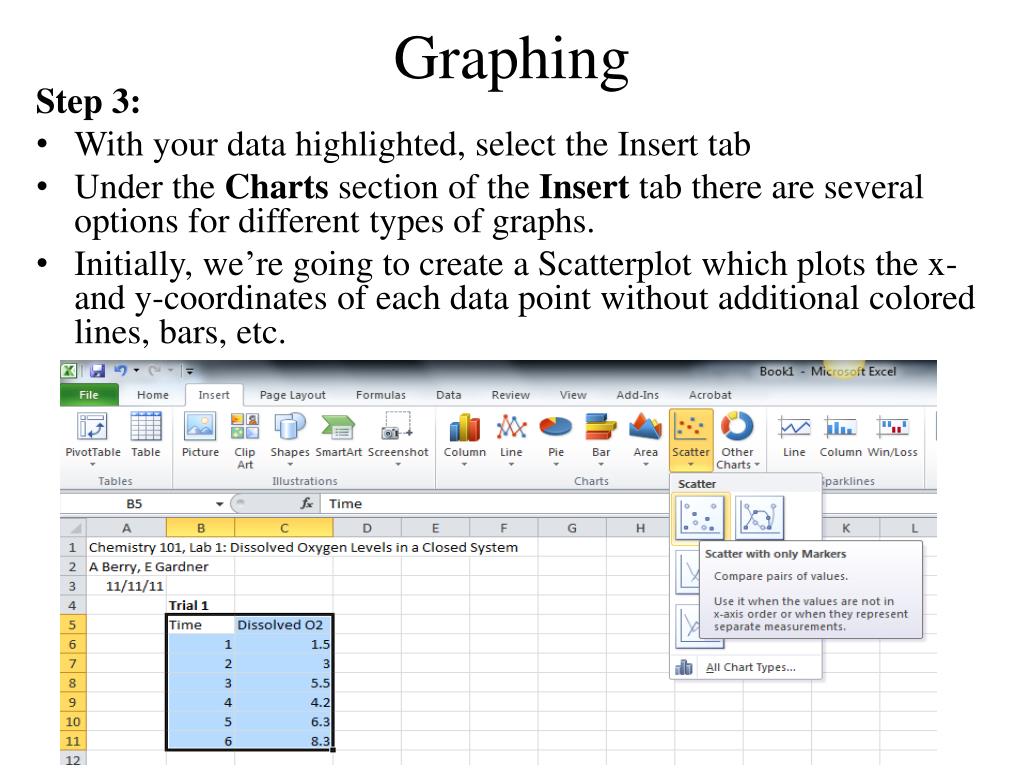Viewport: 1024px width, 768px height.
Task: Click the cell with value 8.3
Action: tap(283, 741)
